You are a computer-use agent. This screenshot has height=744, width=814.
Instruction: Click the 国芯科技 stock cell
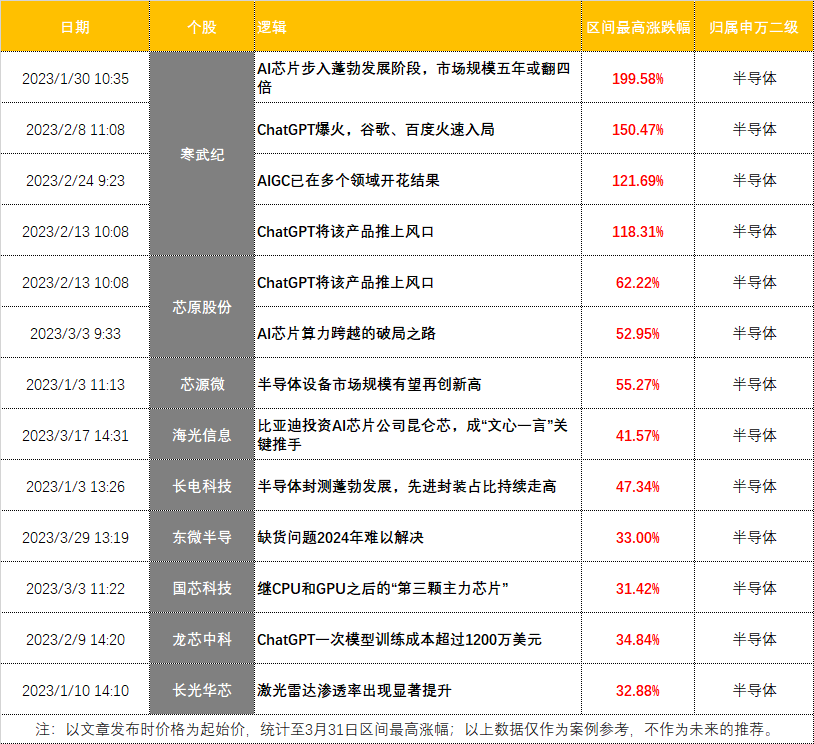202,588
